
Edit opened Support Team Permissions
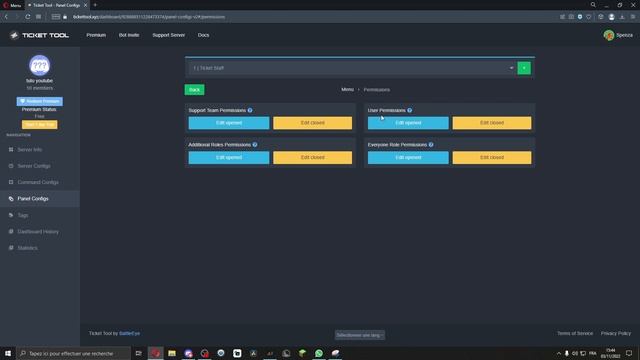(x=229, y=123)
